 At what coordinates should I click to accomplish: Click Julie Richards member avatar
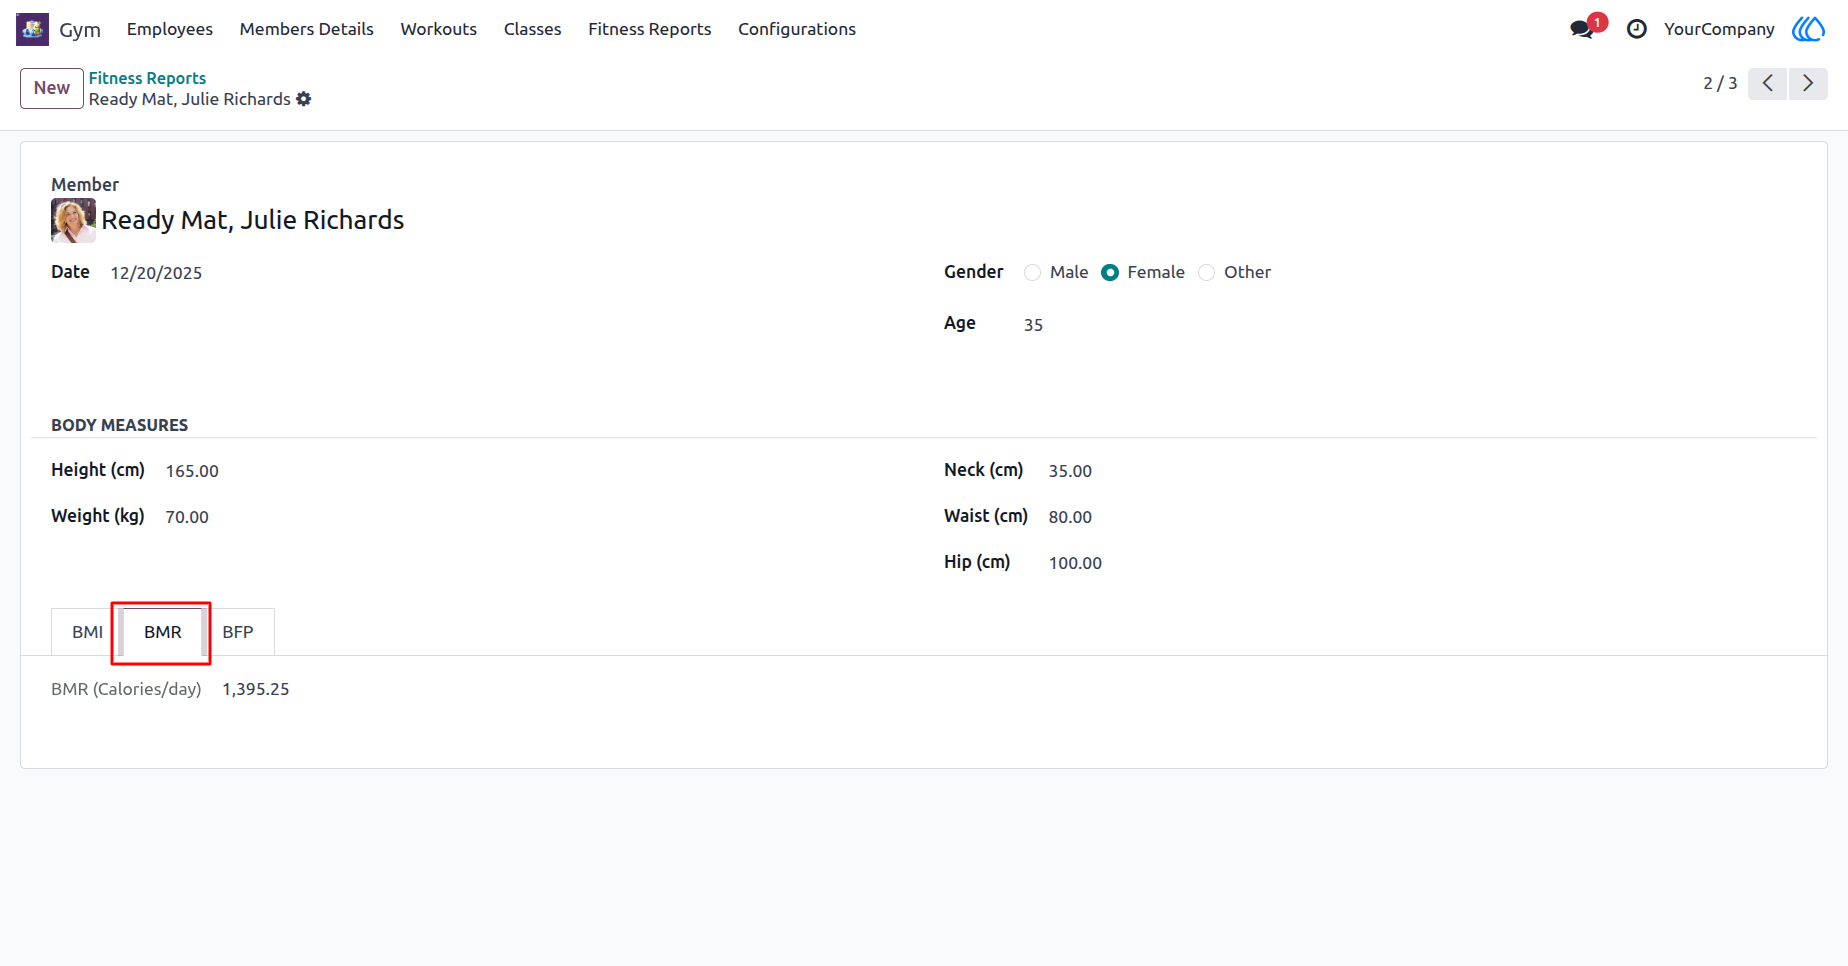click(x=73, y=220)
